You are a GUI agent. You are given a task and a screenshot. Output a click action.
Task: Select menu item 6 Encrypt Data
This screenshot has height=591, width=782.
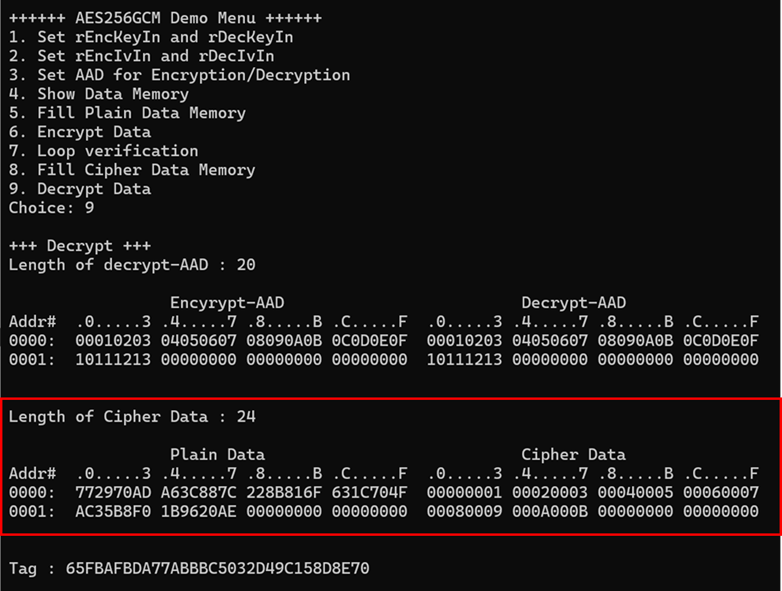(80, 132)
